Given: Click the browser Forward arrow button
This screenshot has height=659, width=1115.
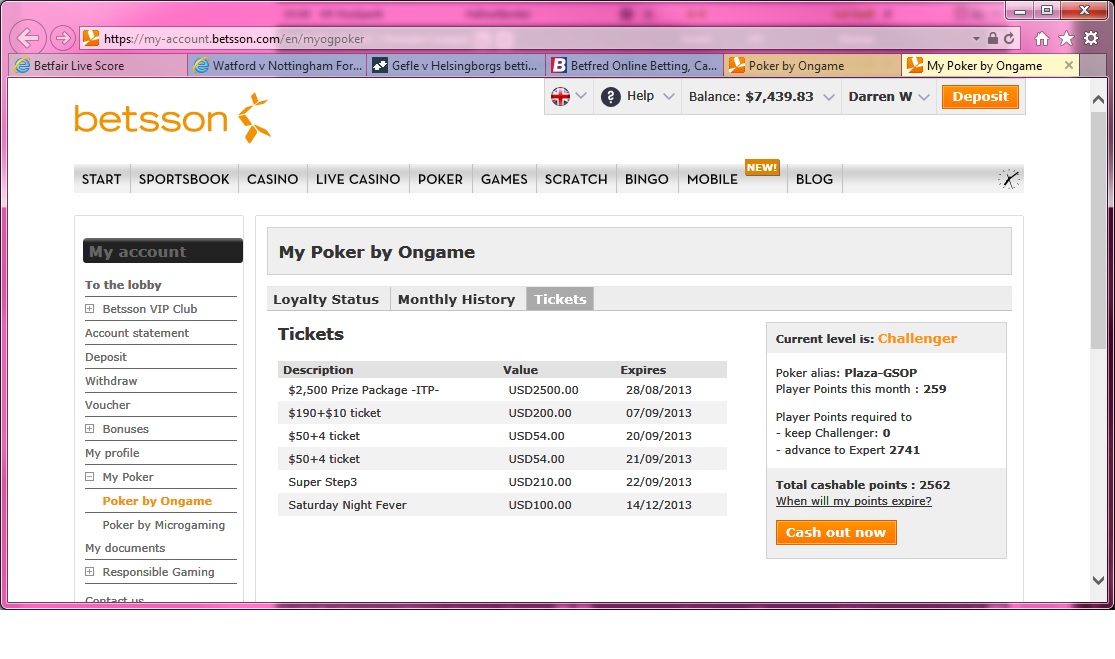Looking at the screenshot, I should coord(63,38).
